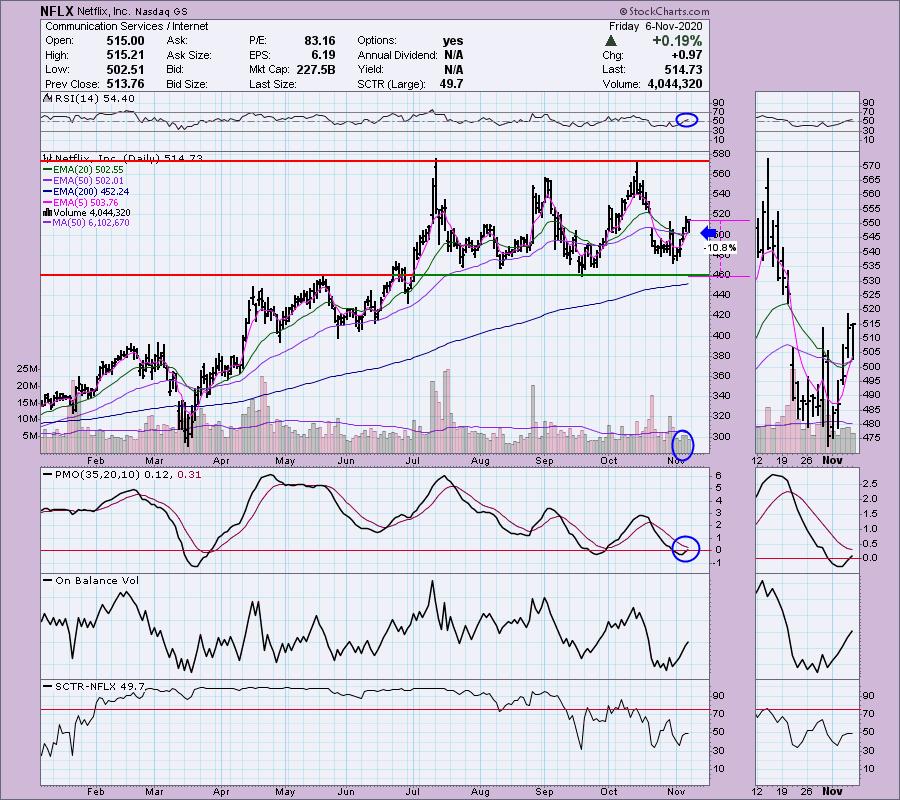Click the 'SCTR-NFLX 49.7' panel label
This screenshot has height=800, width=900.
tap(100, 686)
